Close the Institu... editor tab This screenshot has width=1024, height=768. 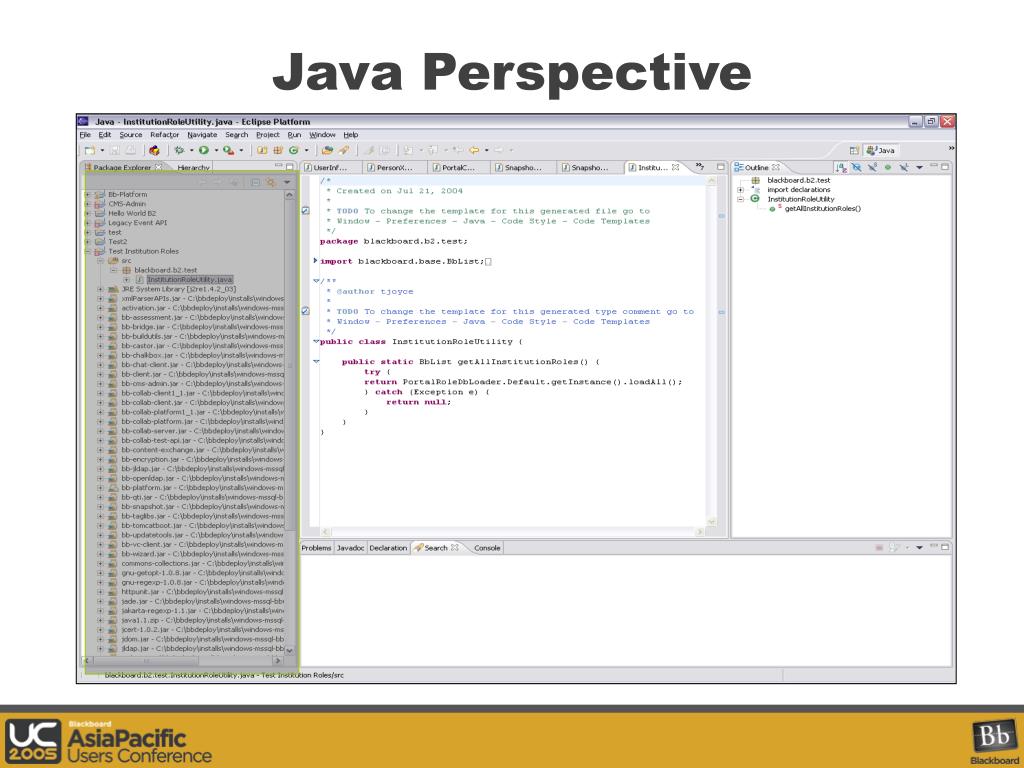coord(675,167)
